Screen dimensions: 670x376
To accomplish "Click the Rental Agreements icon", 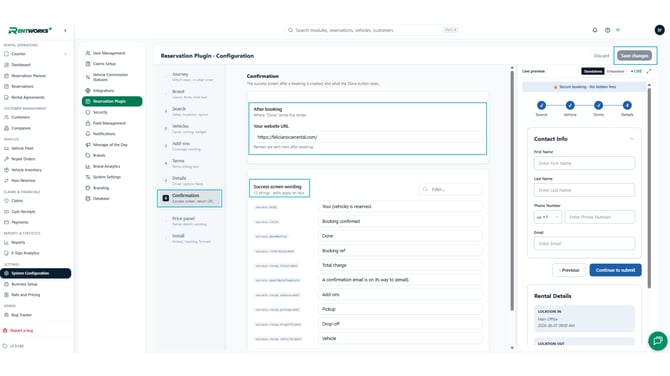I will 6,97.
